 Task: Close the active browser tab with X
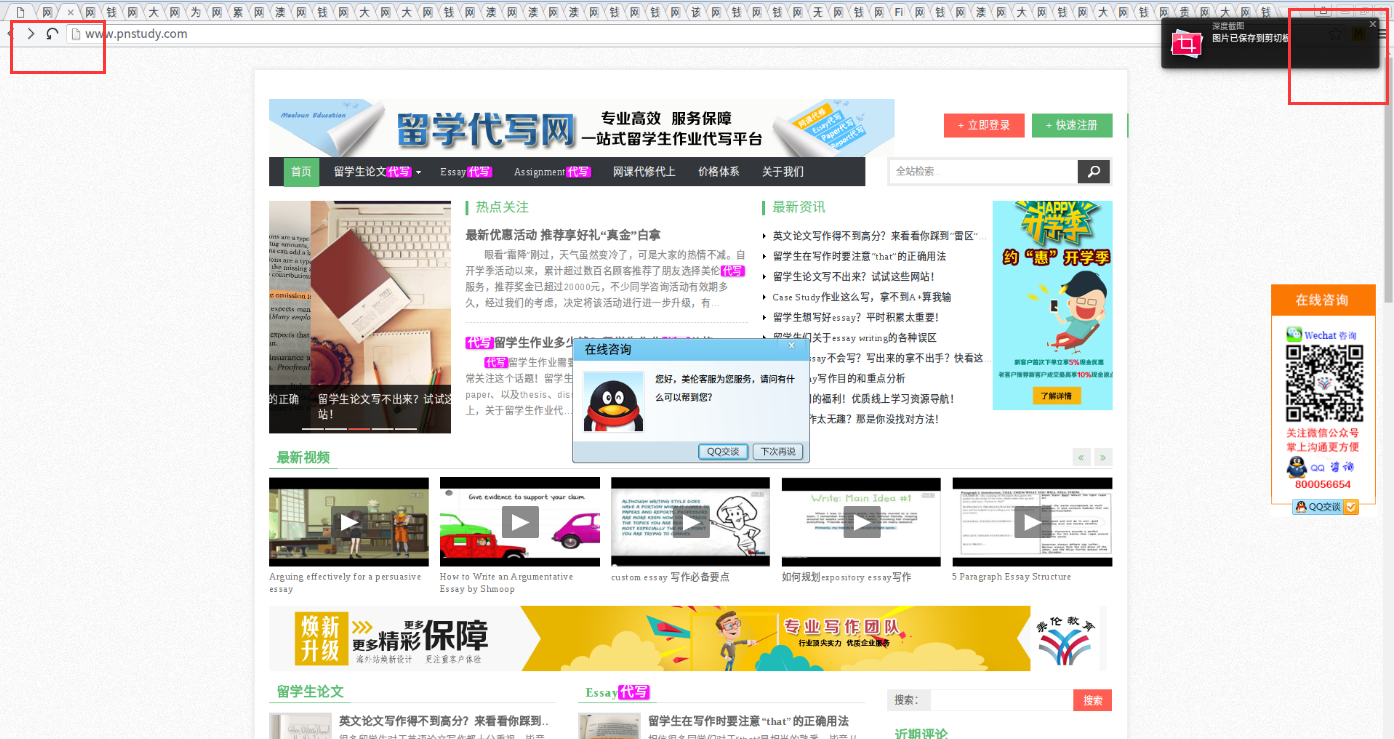point(70,13)
